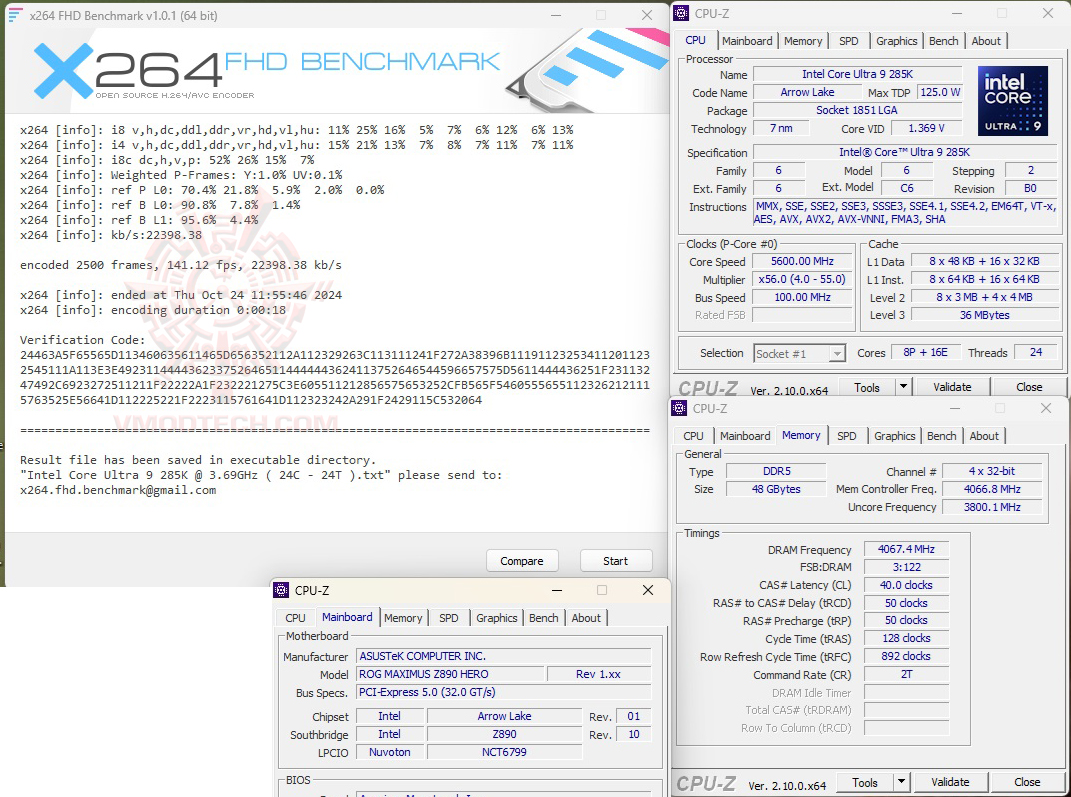1071x797 pixels.
Task: Select Memory tab in the bottom Mainboard window
Action: (403, 618)
